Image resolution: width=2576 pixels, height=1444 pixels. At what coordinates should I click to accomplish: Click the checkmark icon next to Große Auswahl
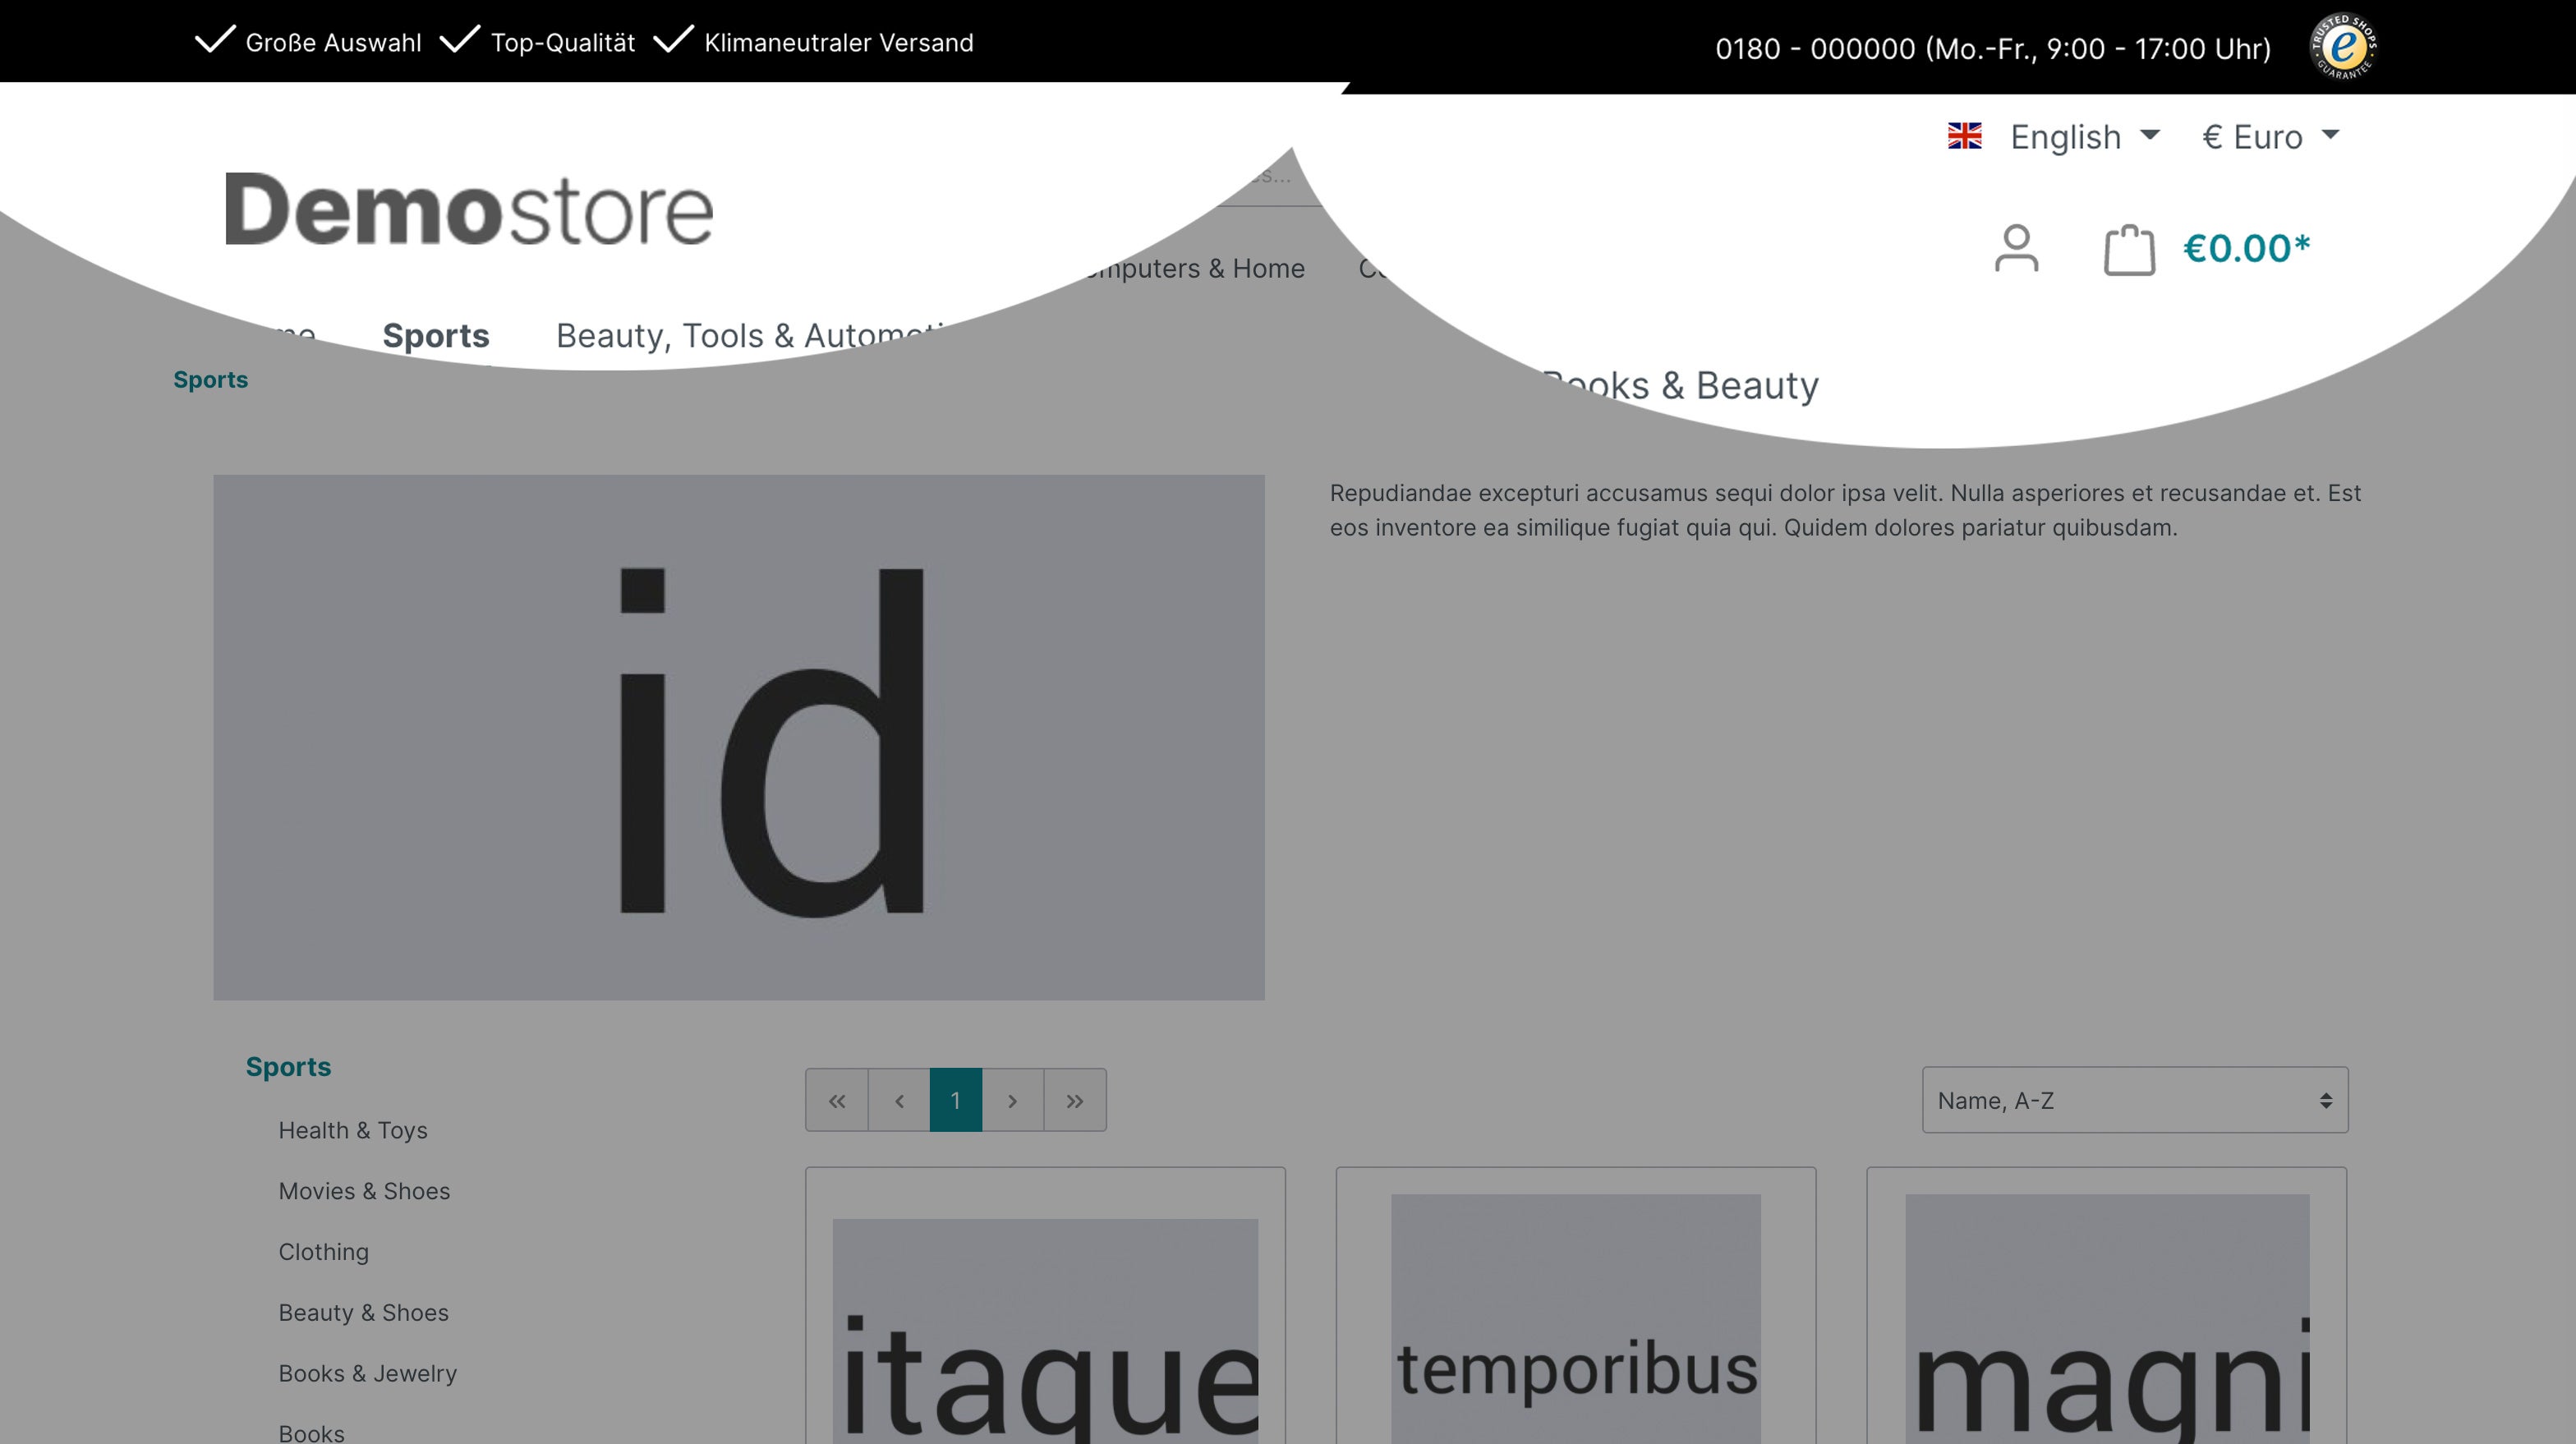pyautogui.click(x=212, y=43)
